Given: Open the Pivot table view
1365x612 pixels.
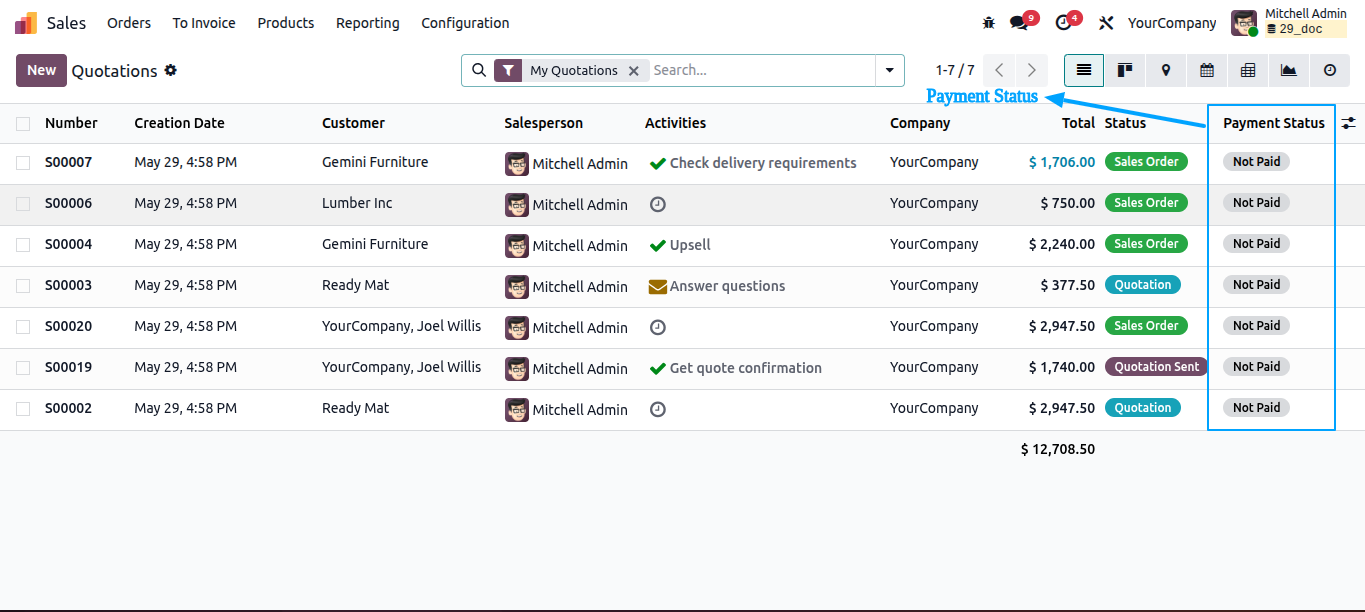Looking at the screenshot, I should pyautogui.click(x=1248, y=70).
